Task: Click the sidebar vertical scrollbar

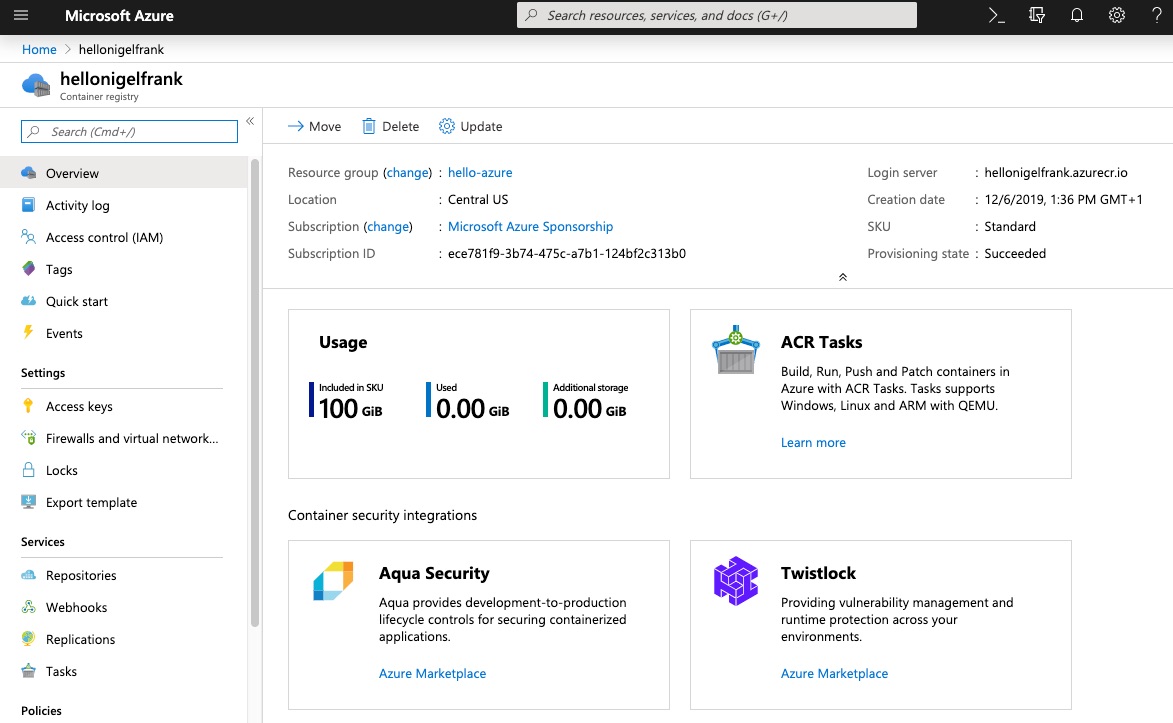Action: (x=254, y=393)
